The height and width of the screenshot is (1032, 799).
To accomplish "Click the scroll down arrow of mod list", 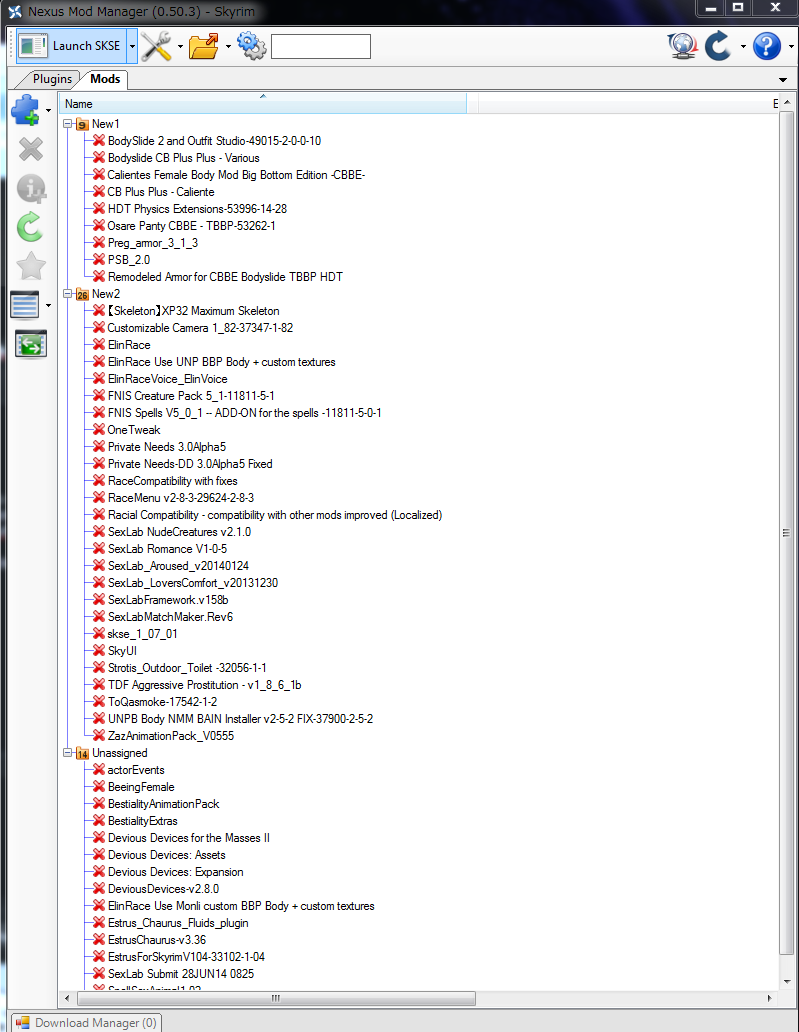I will pos(786,981).
